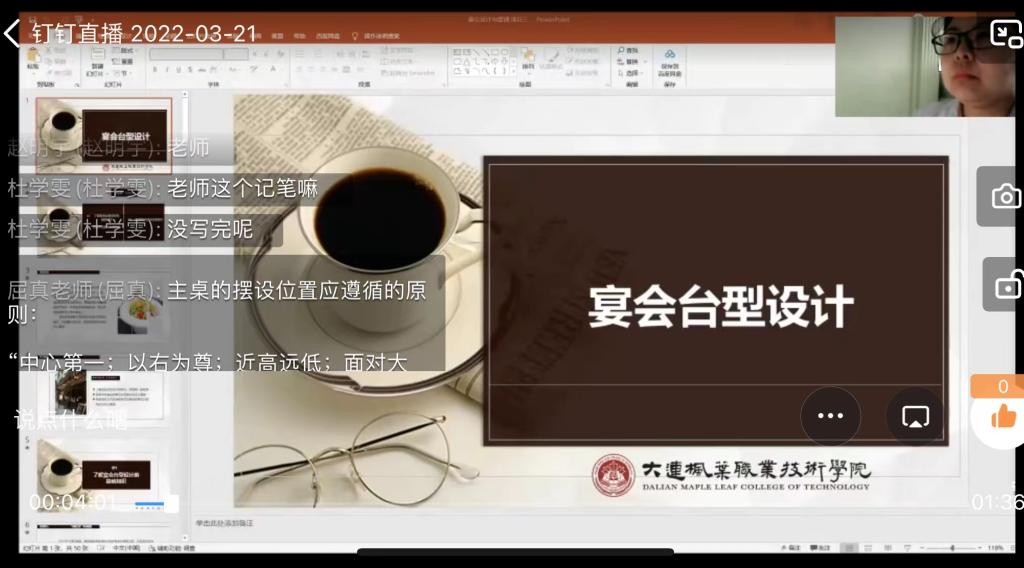Open the three-dot more options menu
Viewport: 1024px width, 568px height.
[x=830, y=416]
